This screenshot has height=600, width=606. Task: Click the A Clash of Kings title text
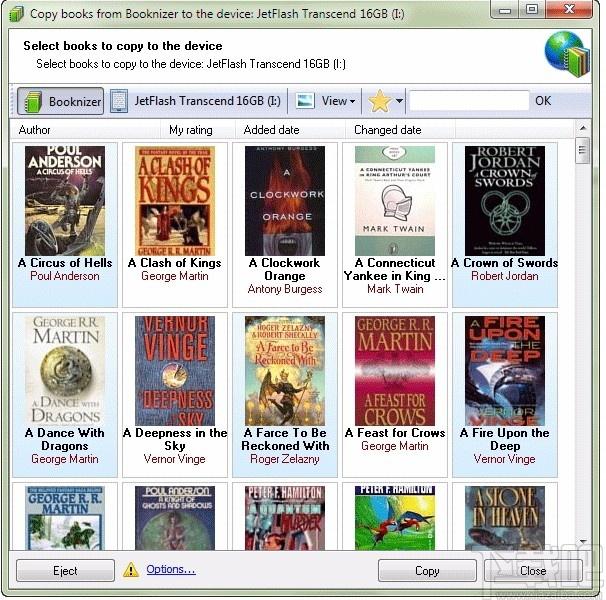click(175, 263)
